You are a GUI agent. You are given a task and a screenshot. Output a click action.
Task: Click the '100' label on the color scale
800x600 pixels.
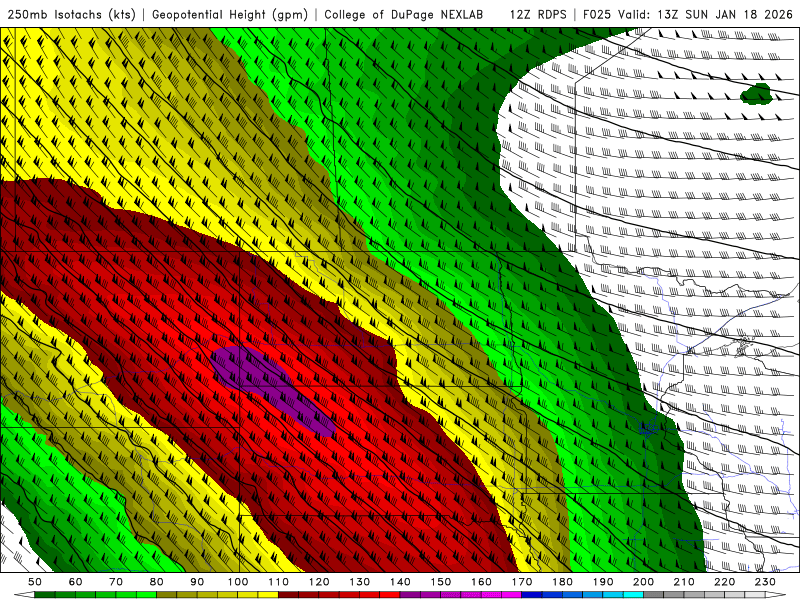click(x=238, y=582)
